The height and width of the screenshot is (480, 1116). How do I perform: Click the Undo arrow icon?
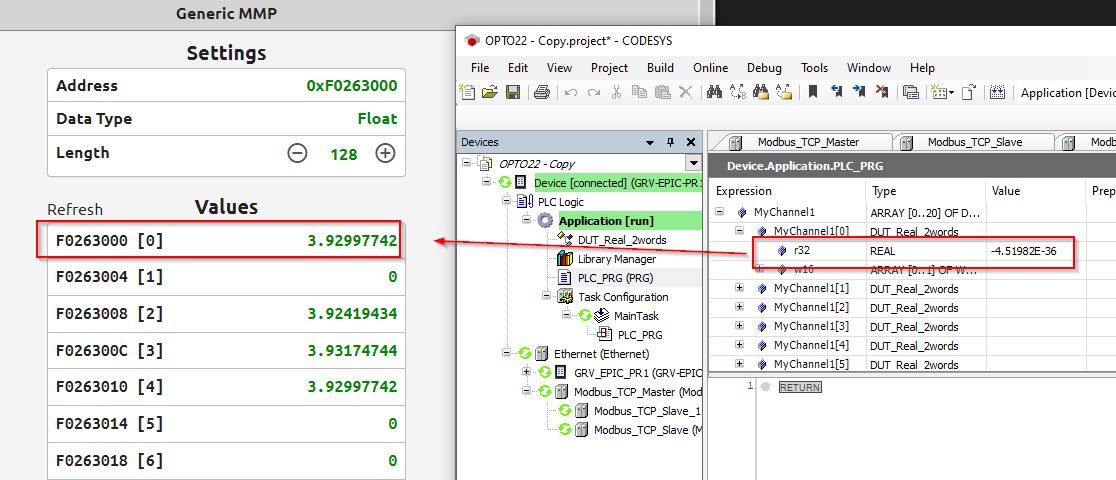click(570, 92)
